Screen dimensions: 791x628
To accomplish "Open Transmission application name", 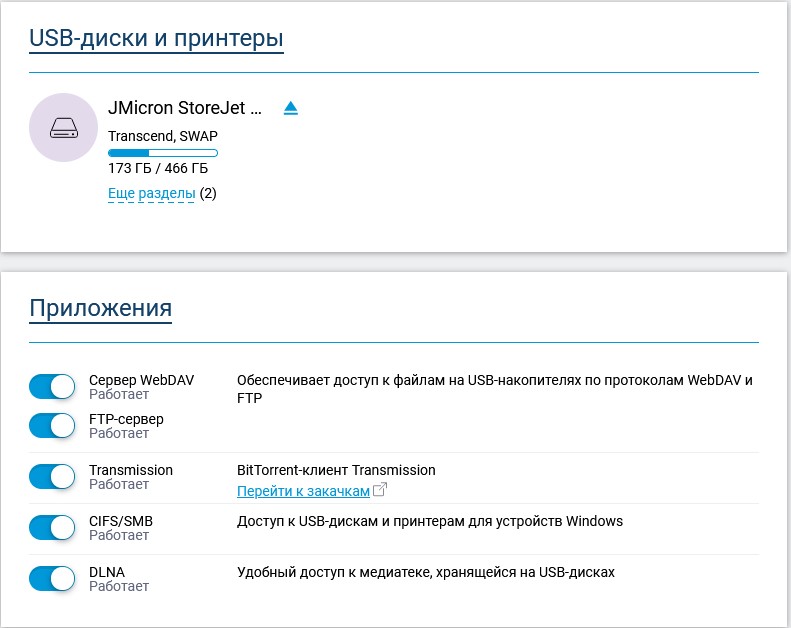I will (x=131, y=470).
